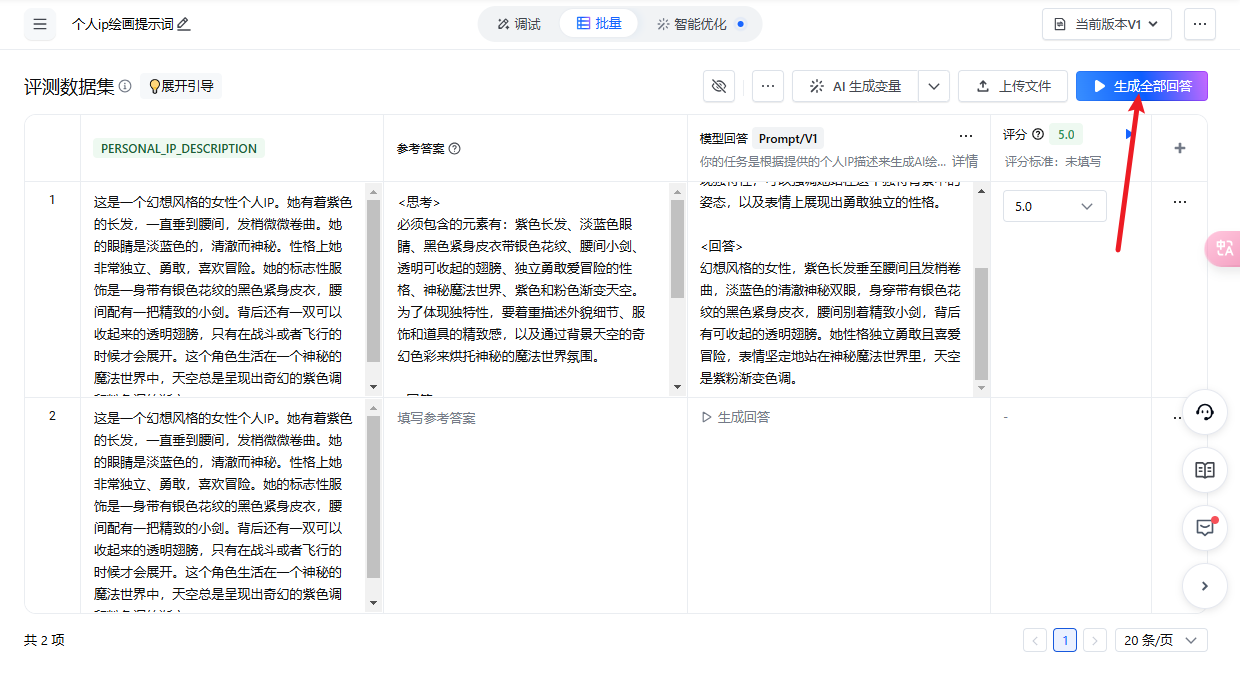This screenshot has height=678, width=1240.
Task: Open the 当前版本V1 version dropdown
Action: coord(1107,24)
